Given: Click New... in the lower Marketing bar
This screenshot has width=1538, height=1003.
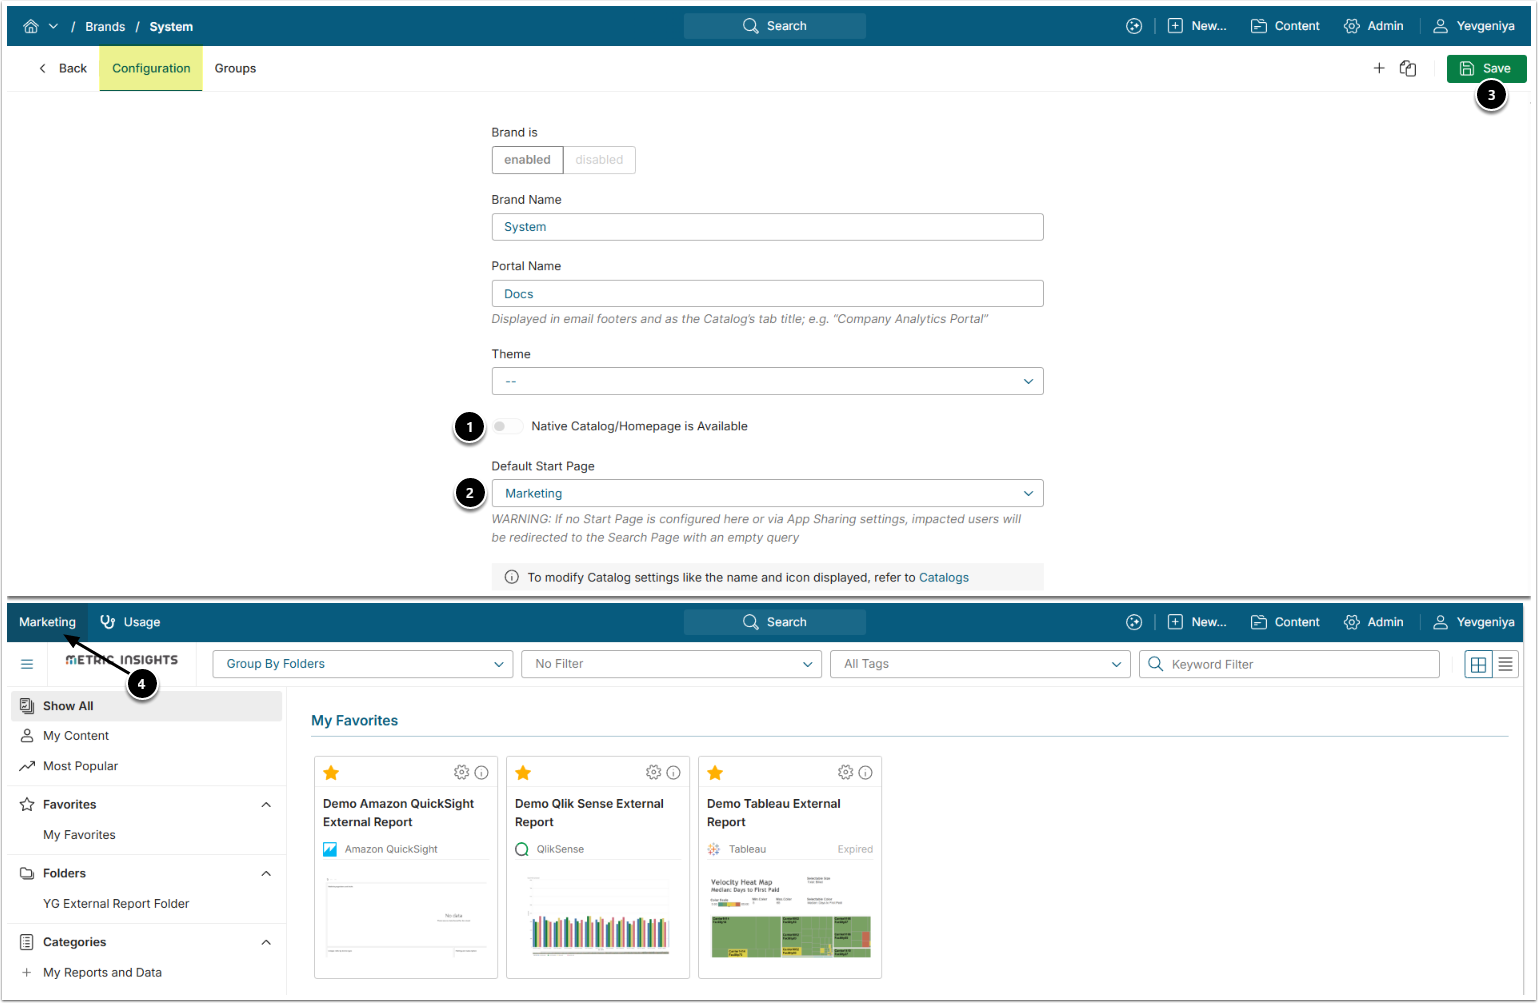Looking at the screenshot, I should (x=1197, y=622).
